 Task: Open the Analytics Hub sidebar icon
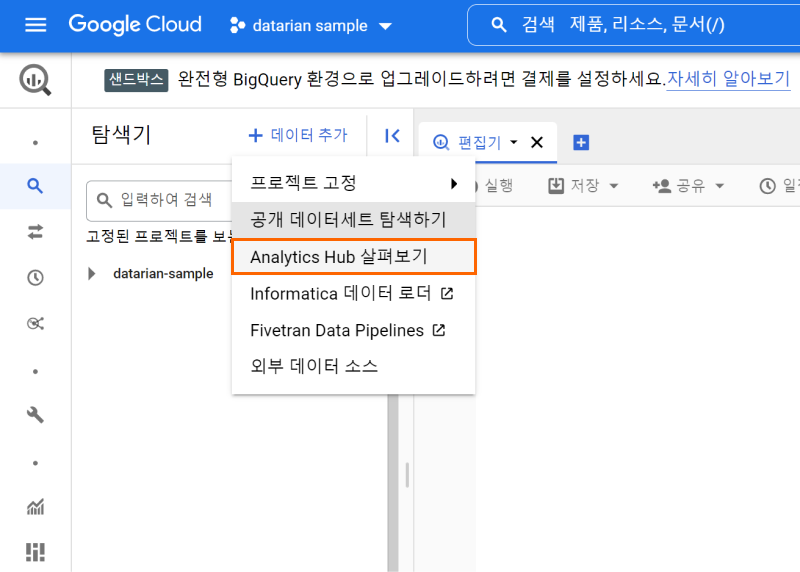tap(35, 324)
